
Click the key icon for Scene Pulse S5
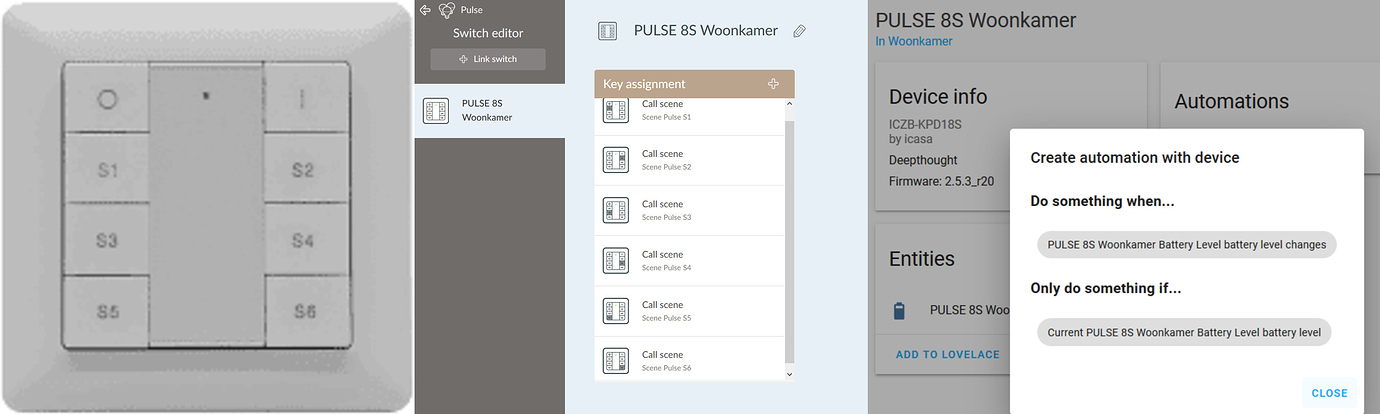pyautogui.click(x=616, y=310)
